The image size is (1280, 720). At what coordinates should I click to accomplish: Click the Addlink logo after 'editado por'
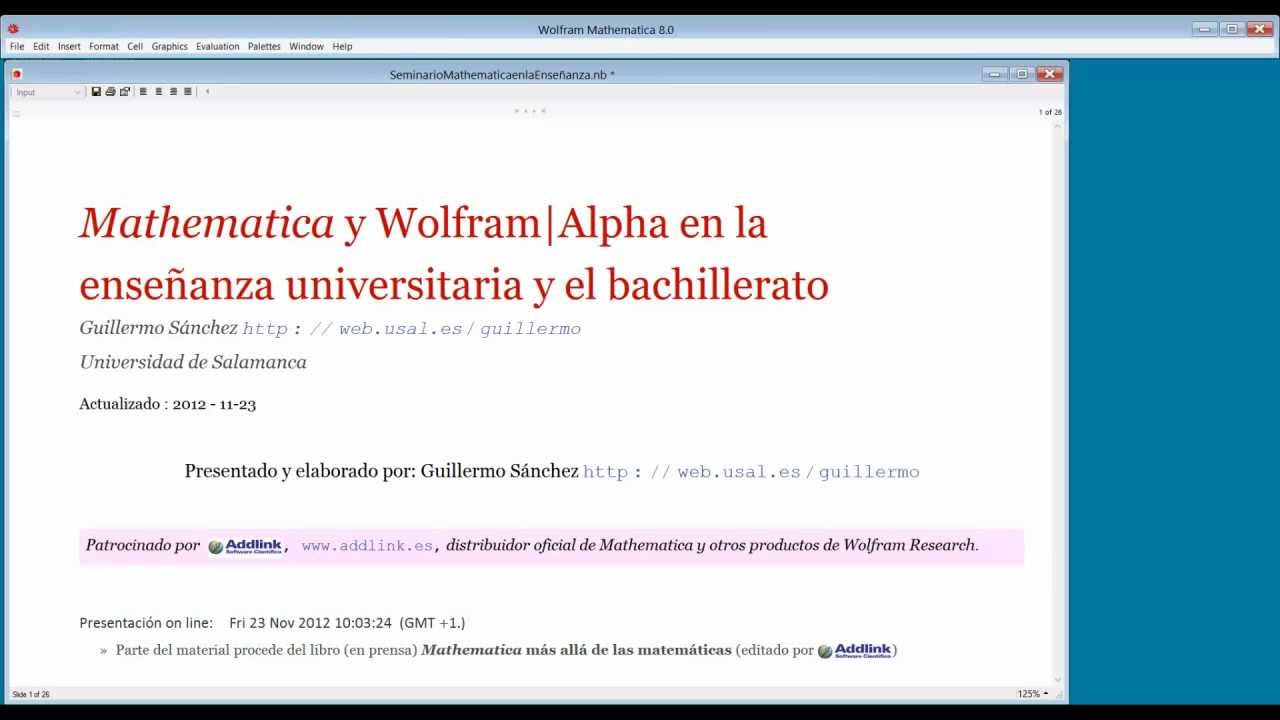pos(854,650)
